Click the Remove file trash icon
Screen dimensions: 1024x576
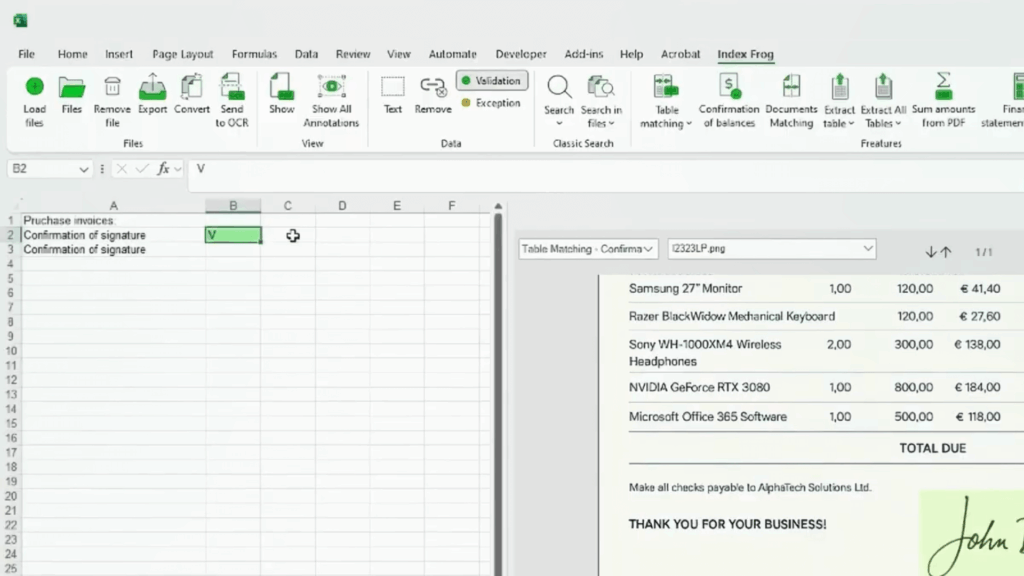(112, 86)
